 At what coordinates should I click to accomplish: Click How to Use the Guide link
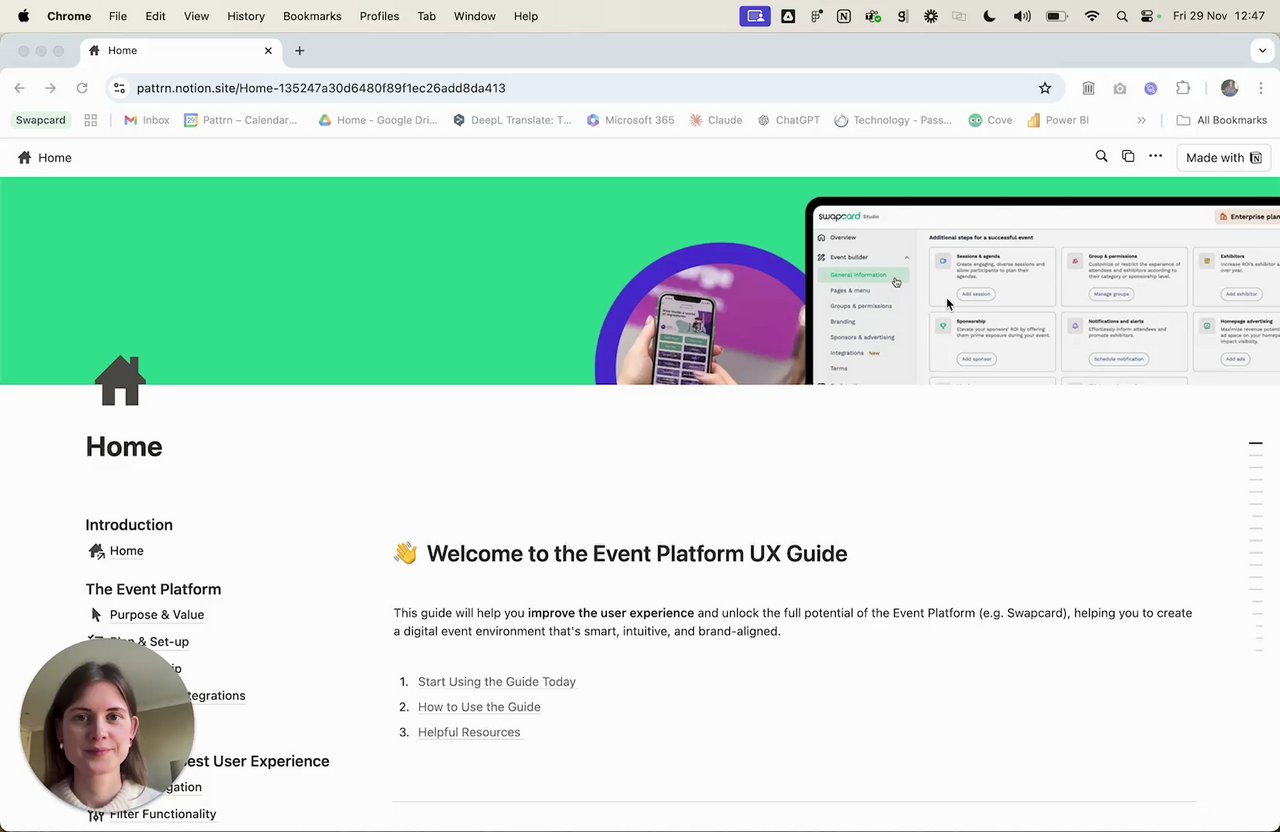click(479, 707)
